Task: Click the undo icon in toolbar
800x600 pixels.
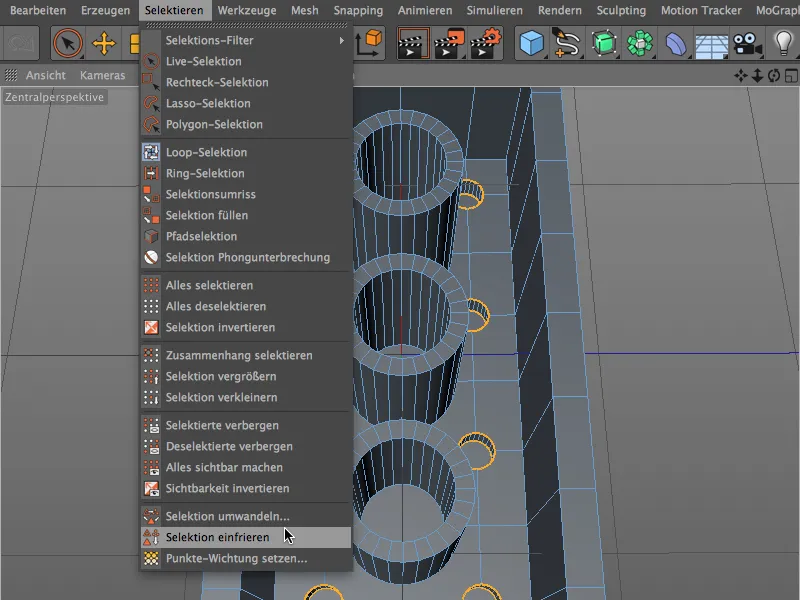Action: click(21, 43)
